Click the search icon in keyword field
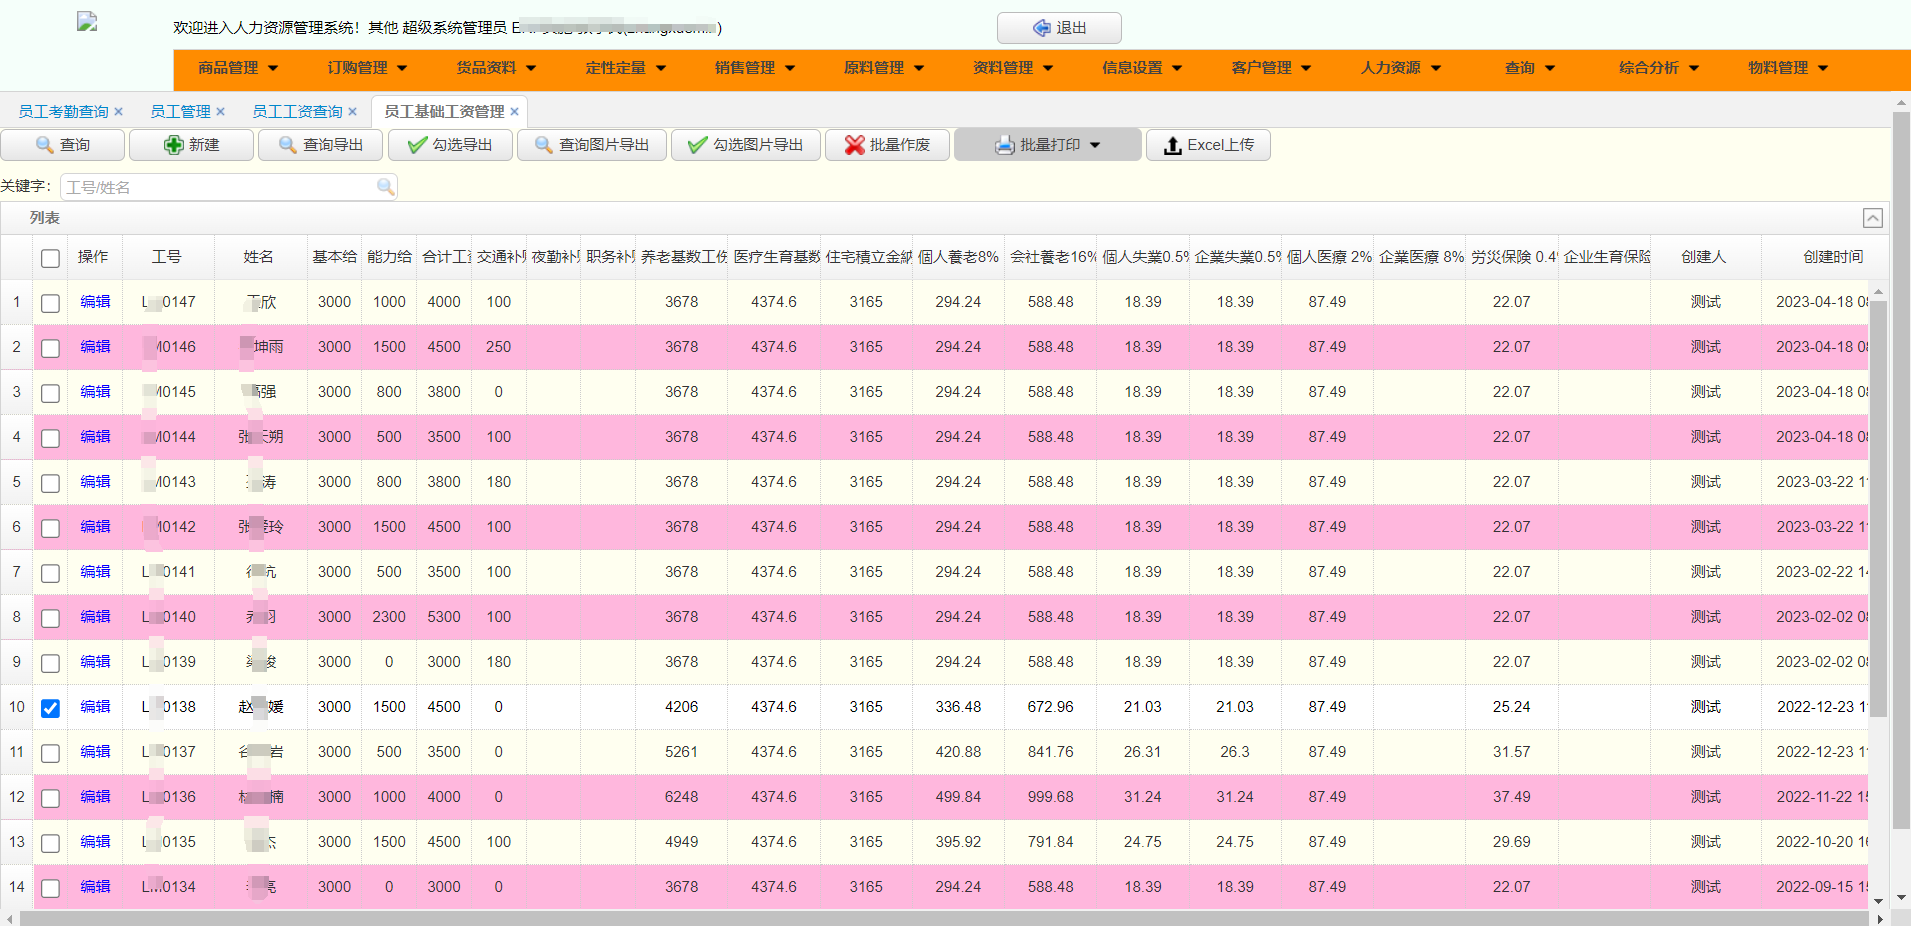 [385, 187]
